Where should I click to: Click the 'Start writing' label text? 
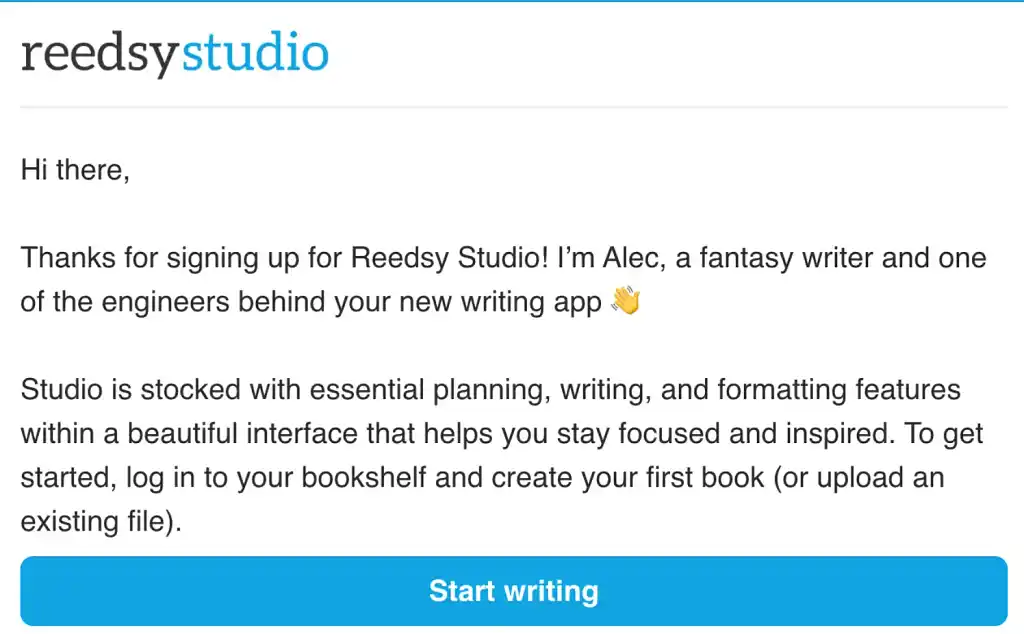(513, 590)
